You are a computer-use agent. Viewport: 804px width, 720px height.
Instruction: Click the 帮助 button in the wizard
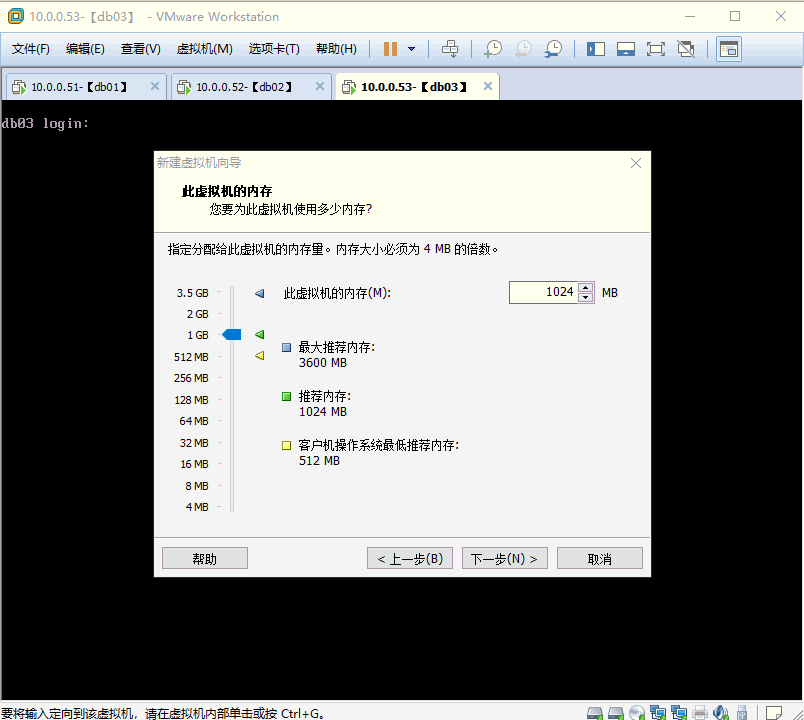click(204, 557)
